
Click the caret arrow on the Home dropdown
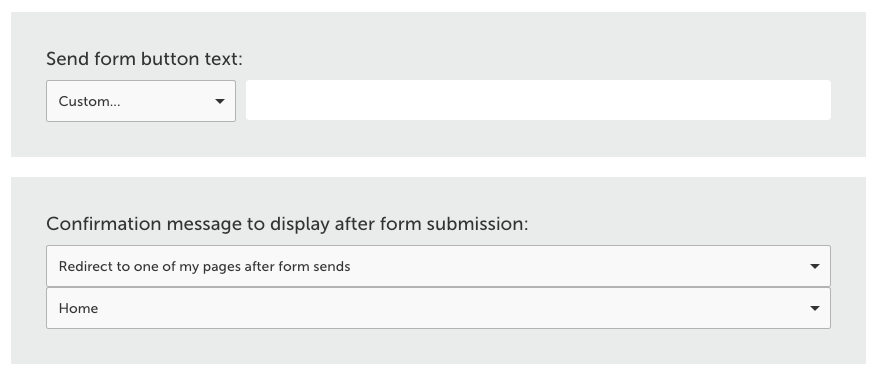815,308
